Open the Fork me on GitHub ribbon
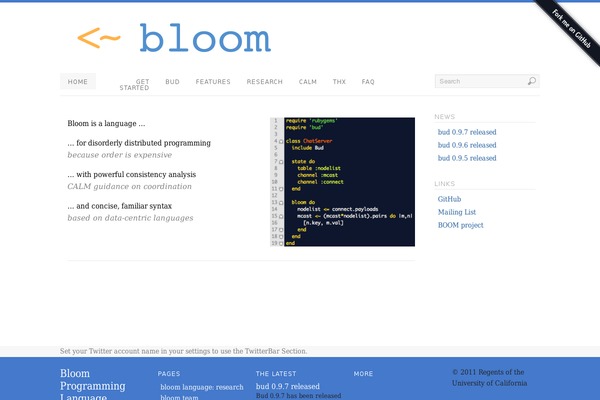The width and height of the screenshot is (600, 400). click(x=571, y=28)
